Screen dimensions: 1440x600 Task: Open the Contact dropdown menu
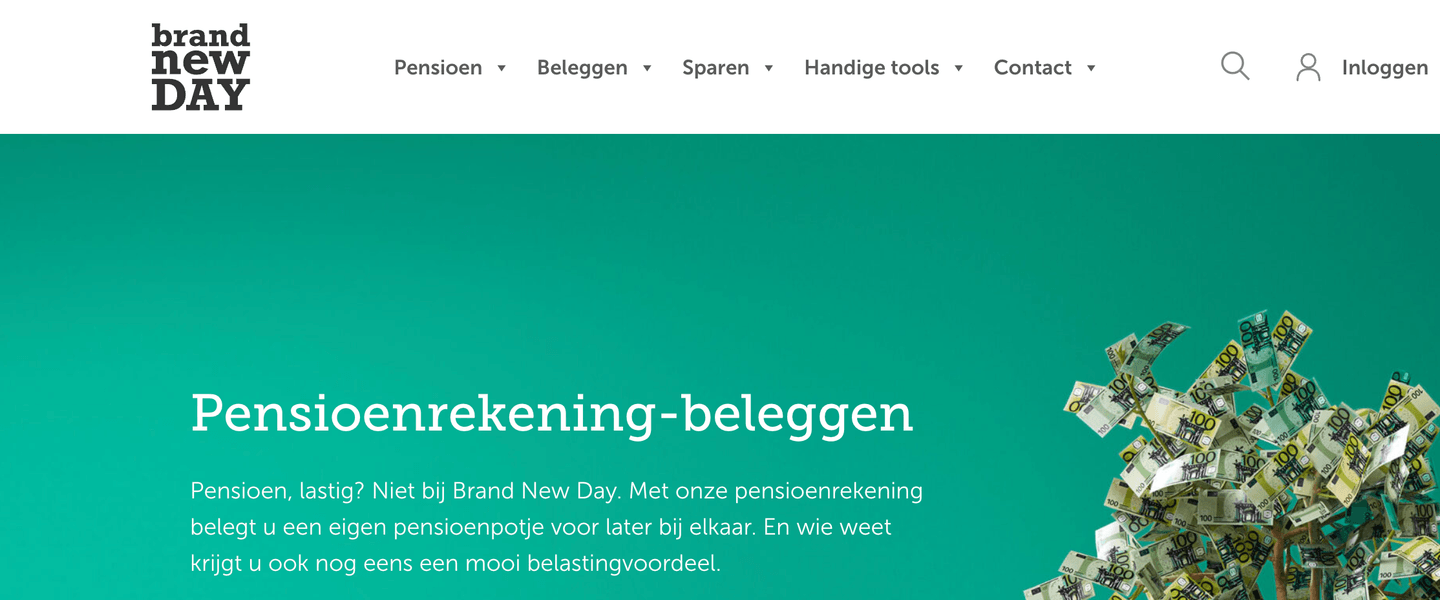[1092, 68]
